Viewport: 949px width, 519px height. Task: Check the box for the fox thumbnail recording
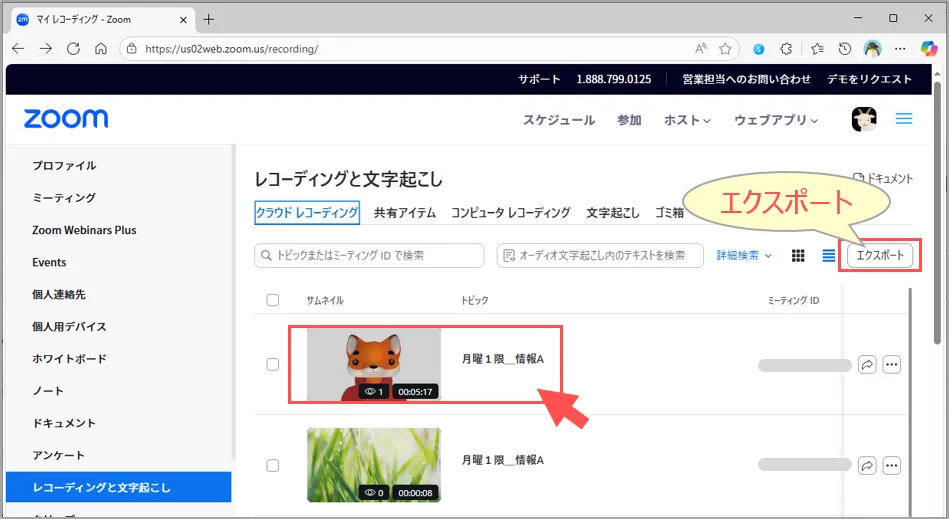[273, 364]
